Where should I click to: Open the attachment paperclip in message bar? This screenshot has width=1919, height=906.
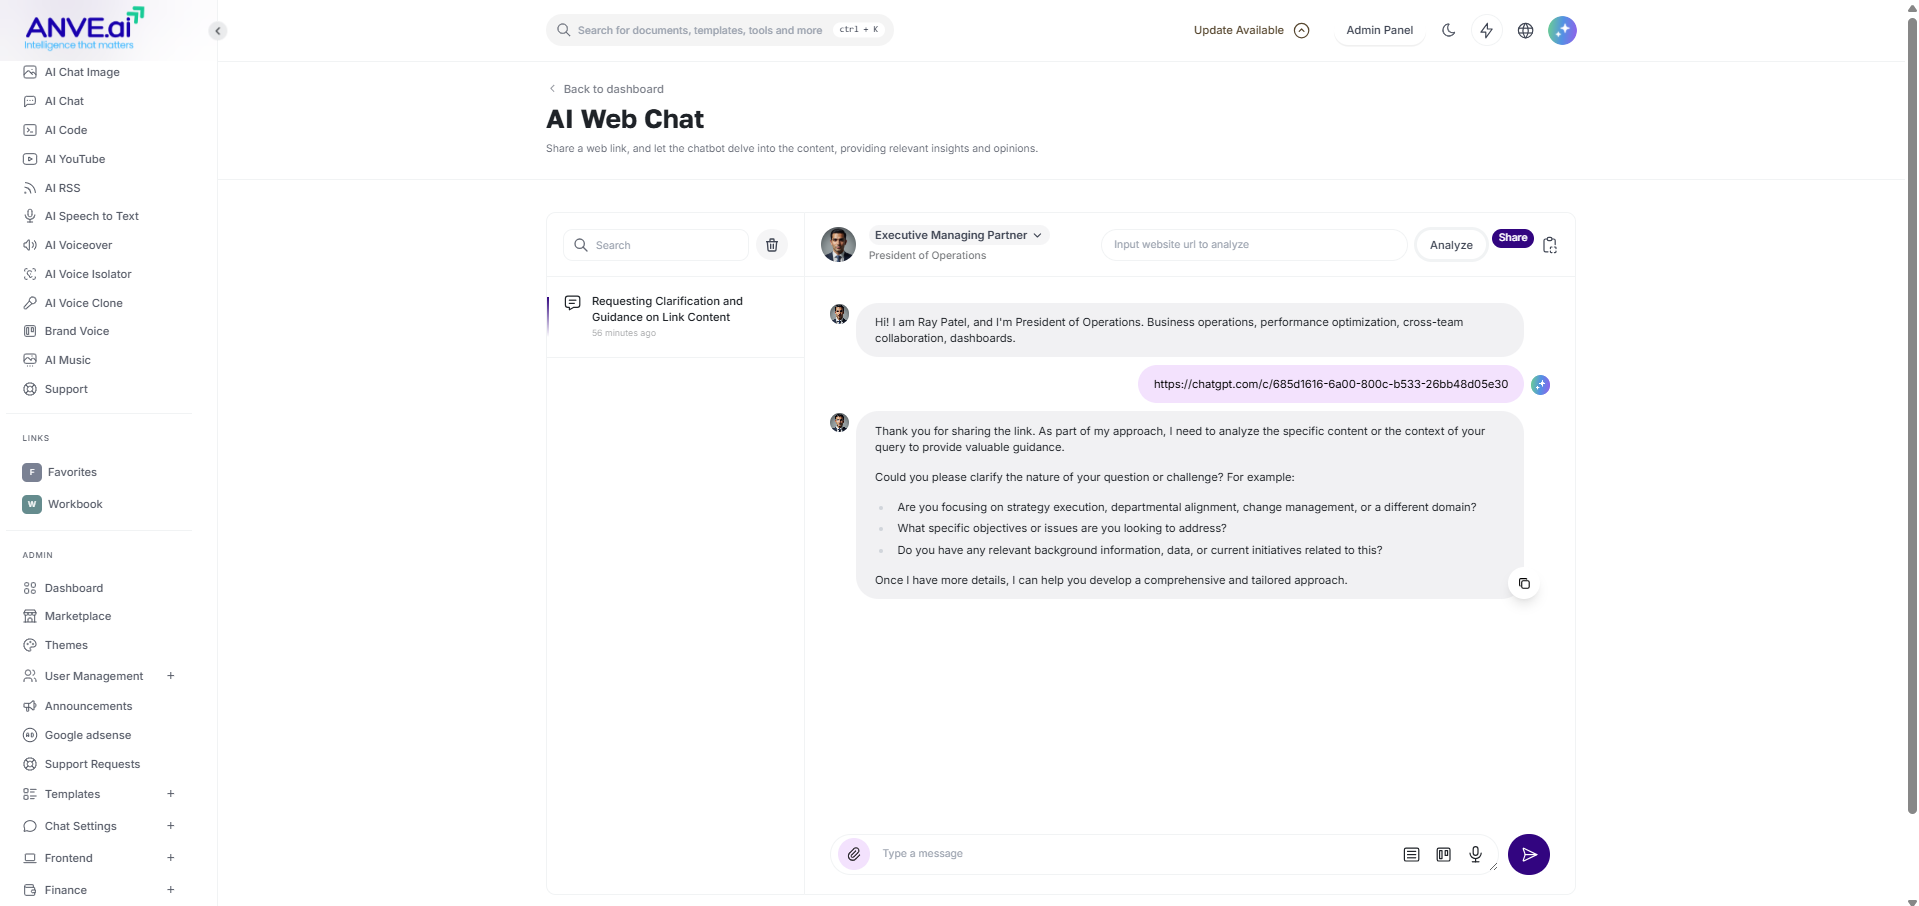coord(852,854)
